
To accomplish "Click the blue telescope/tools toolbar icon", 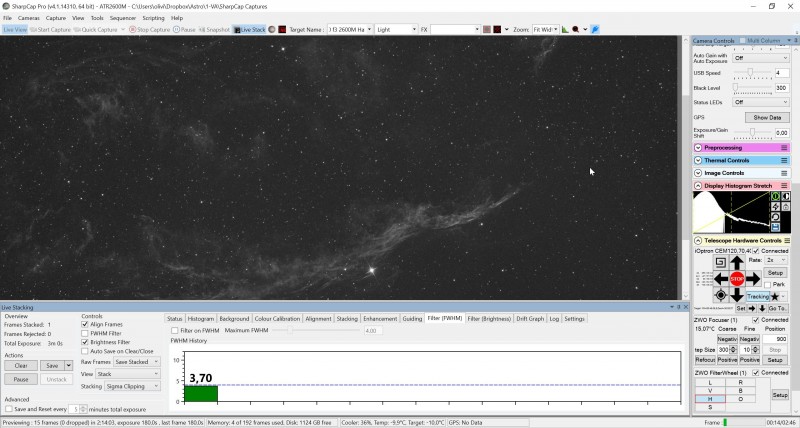I will tap(595, 30).
